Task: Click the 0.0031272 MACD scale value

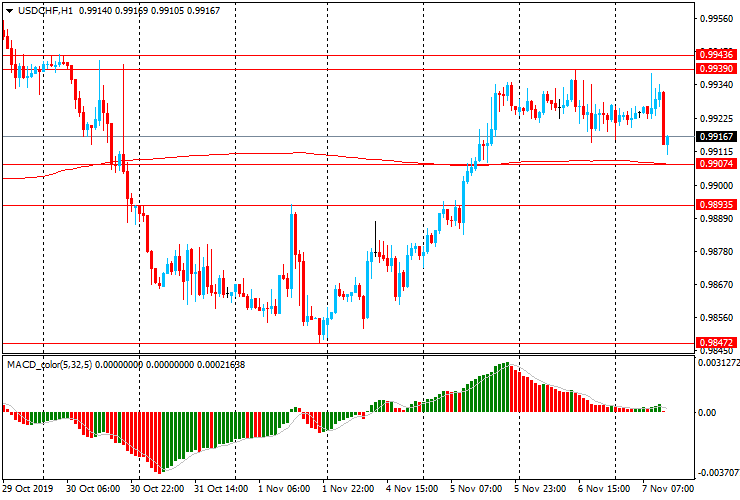Action: 718,363
